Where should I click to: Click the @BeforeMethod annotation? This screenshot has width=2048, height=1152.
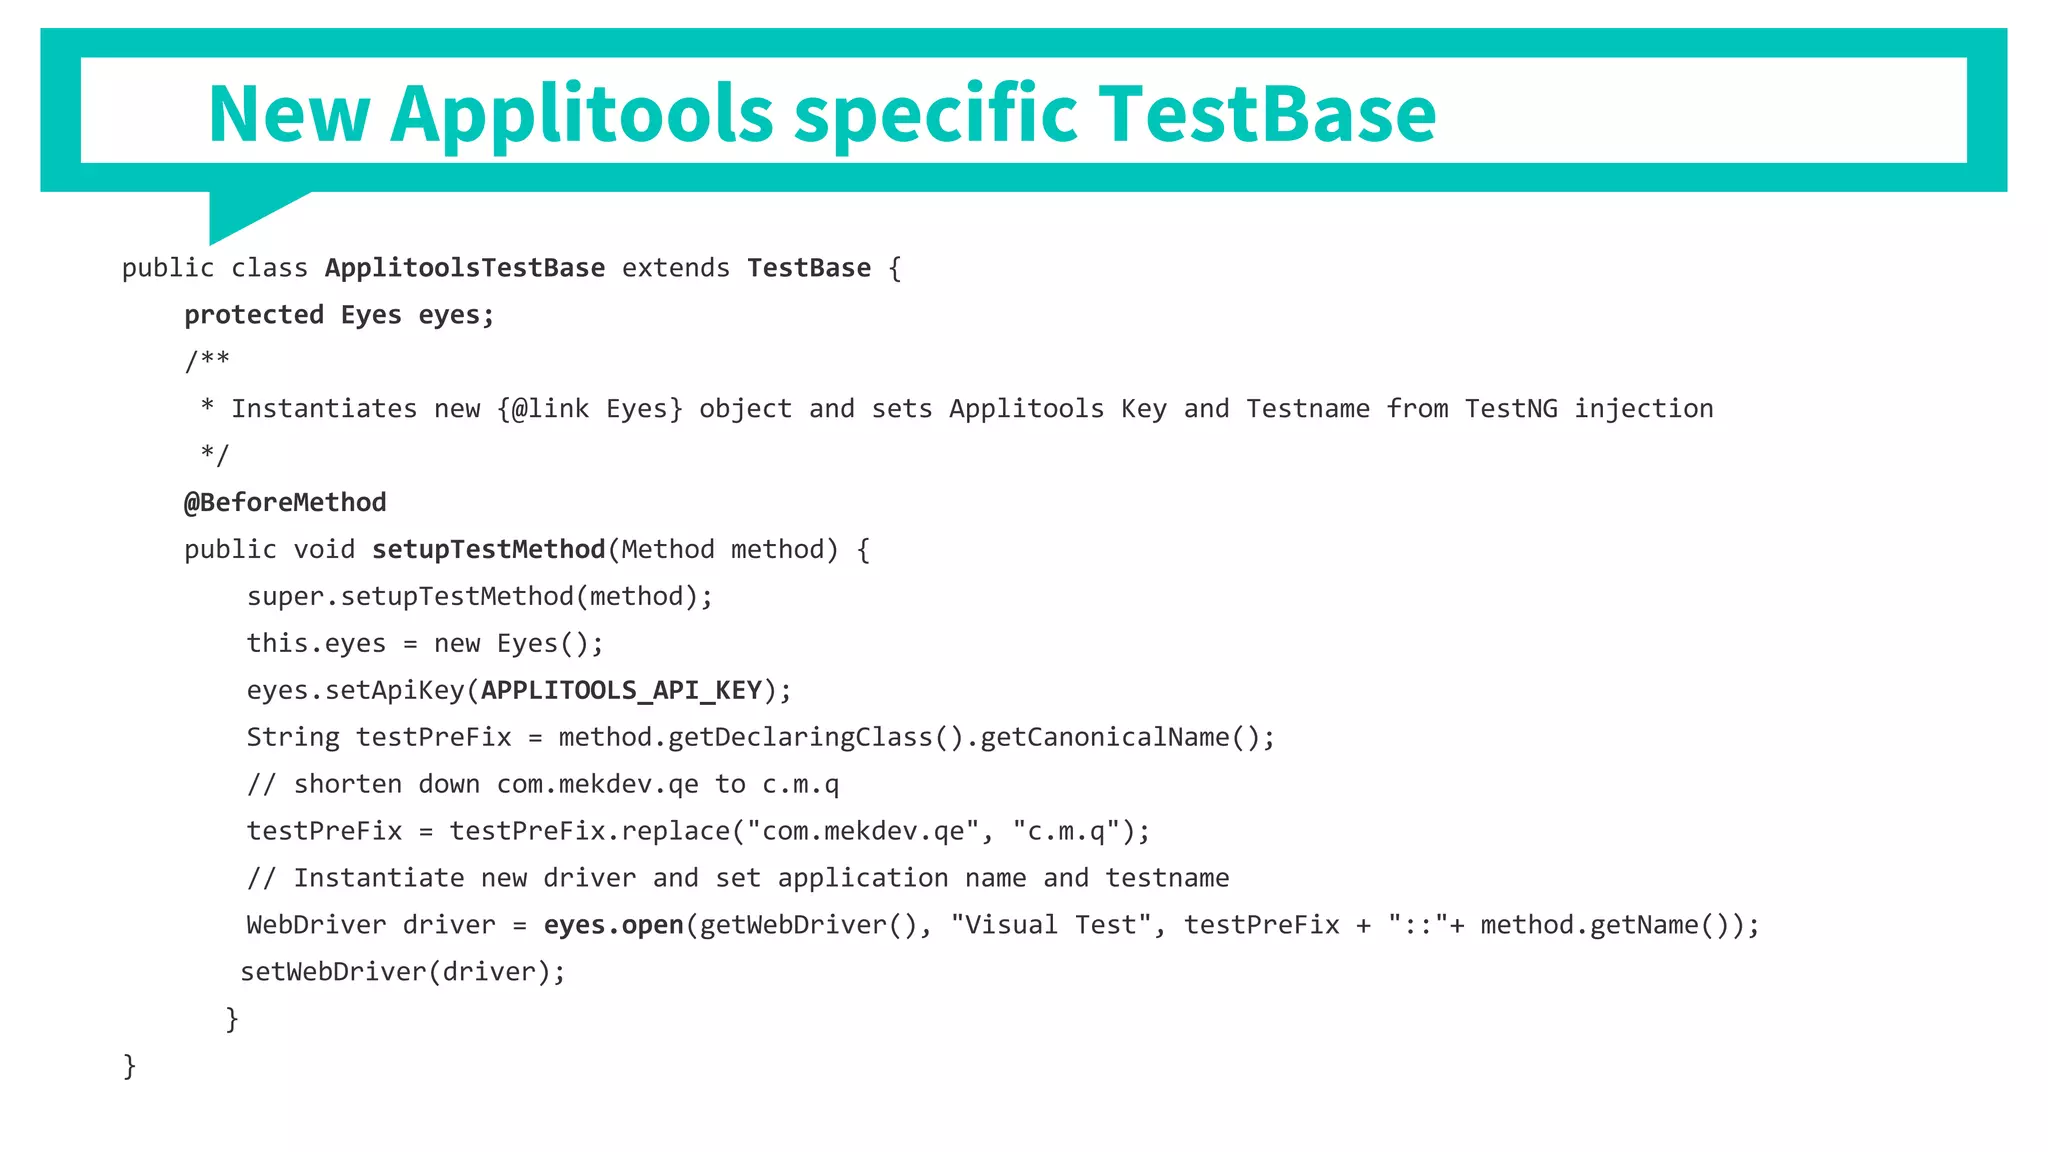click(285, 502)
